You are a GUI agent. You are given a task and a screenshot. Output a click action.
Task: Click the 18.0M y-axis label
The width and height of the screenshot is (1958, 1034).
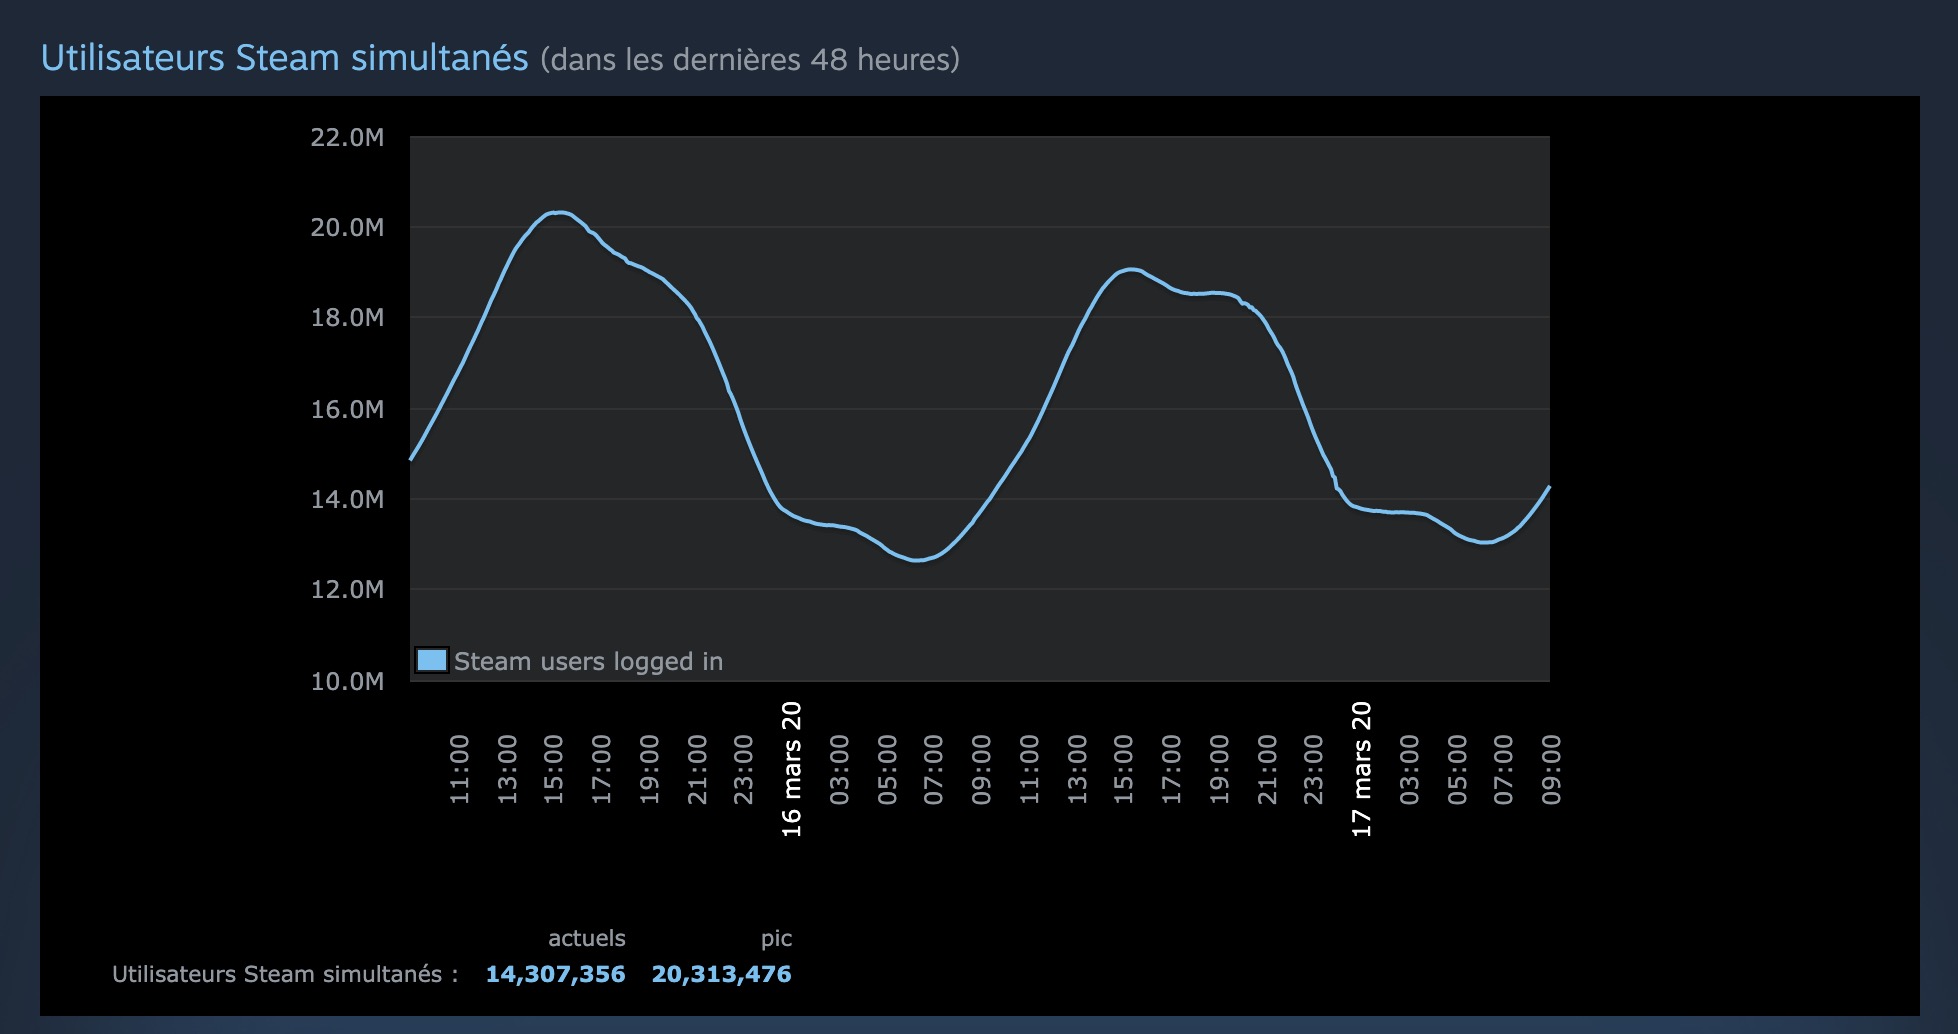point(347,317)
